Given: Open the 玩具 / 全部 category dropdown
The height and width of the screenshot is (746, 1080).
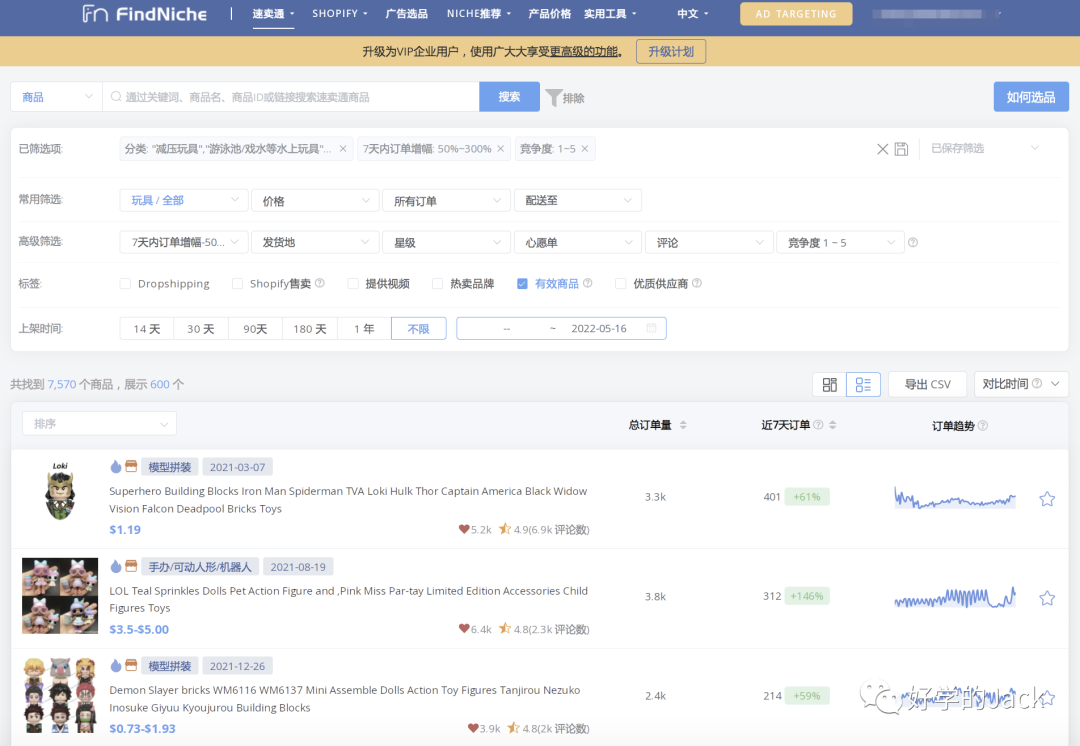Looking at the screenshot, I should coord(183,200).
